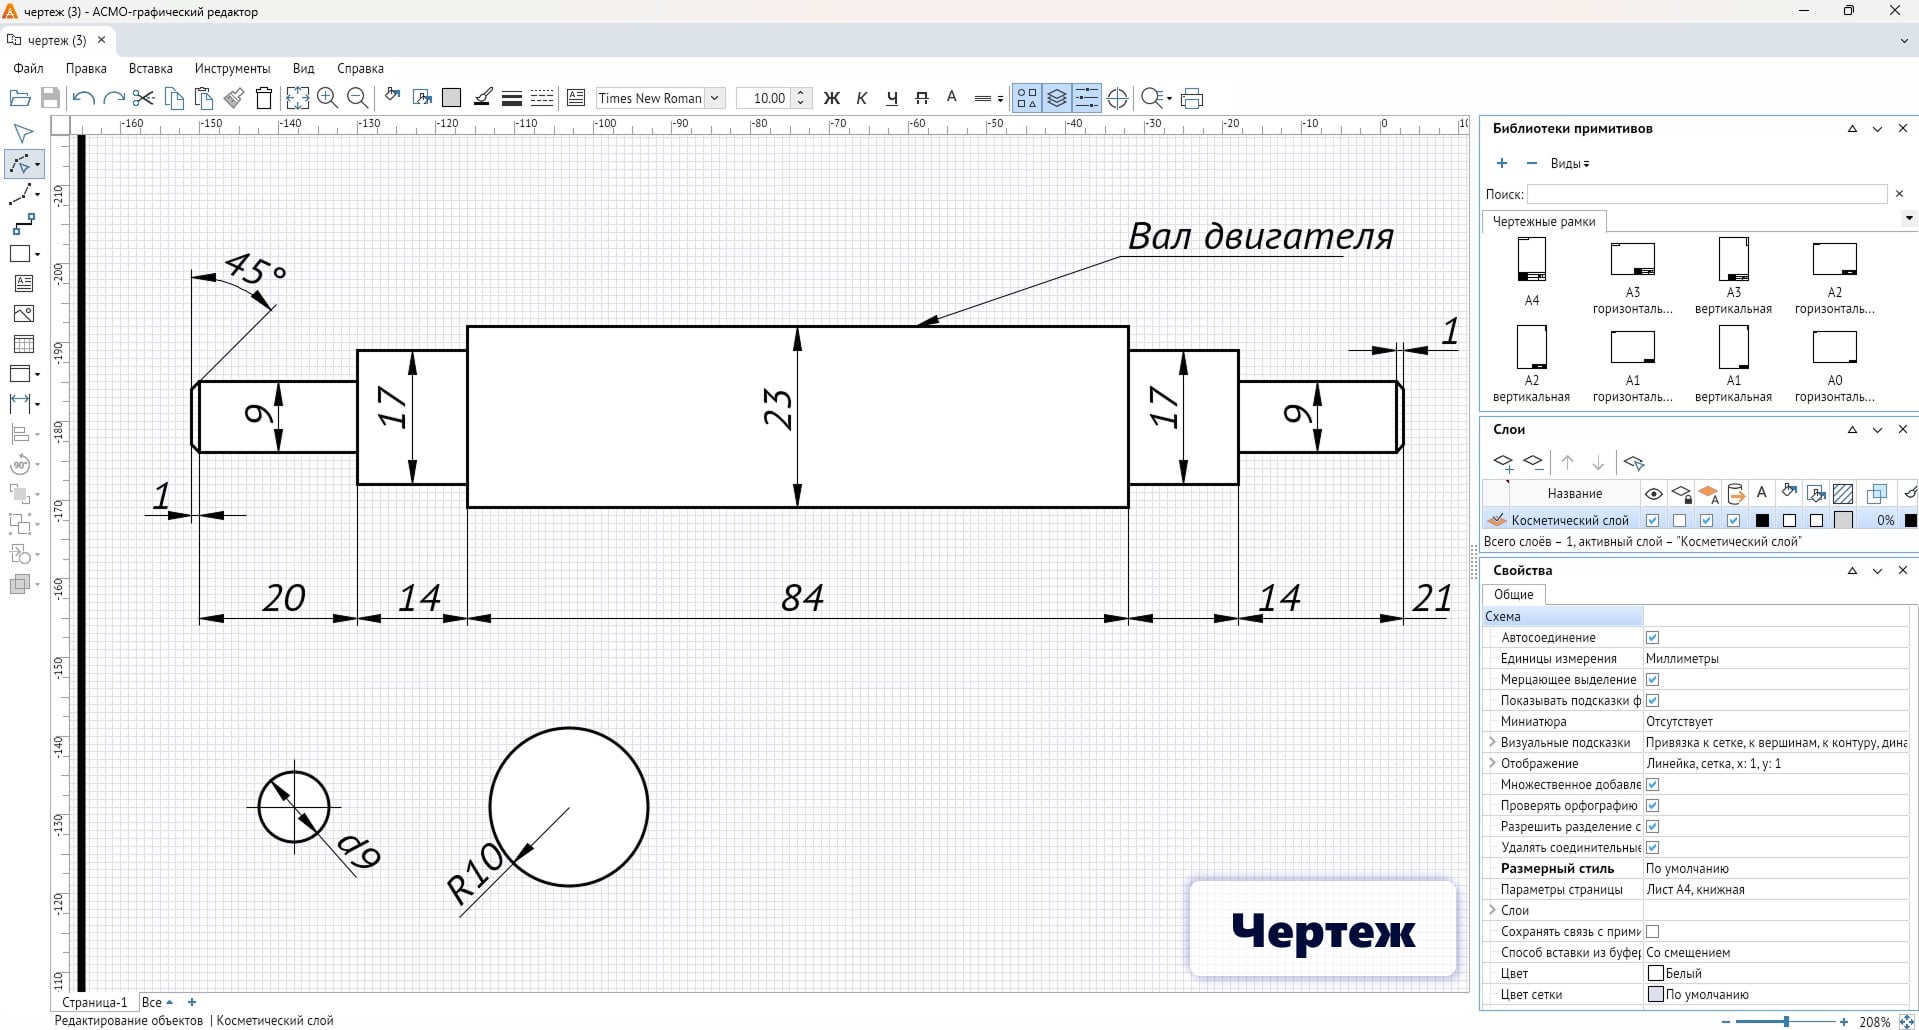
Task: Toggle visibility of Косметический слой
Action: tap(1652, 520)
